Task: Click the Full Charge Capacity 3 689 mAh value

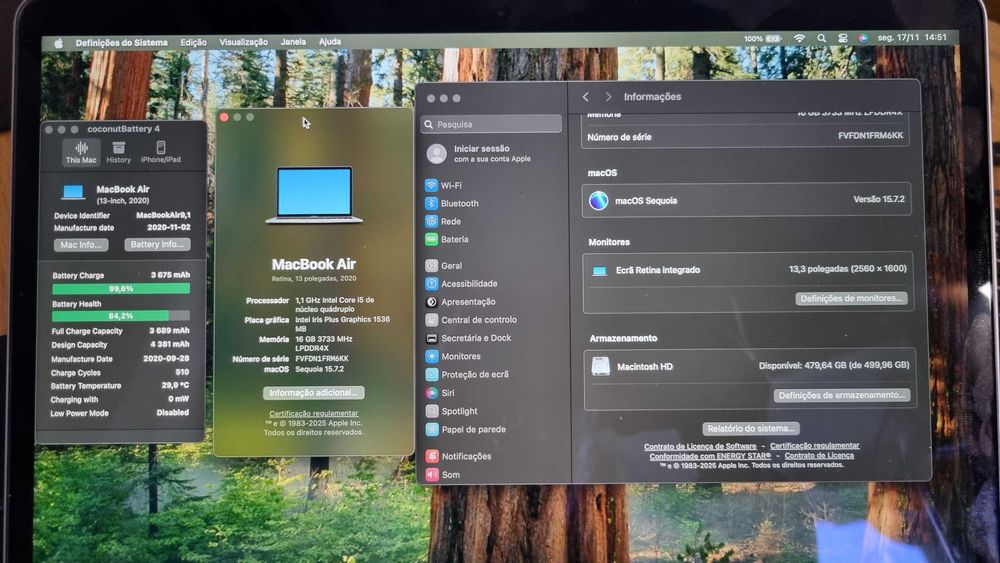Action: [x=170, y=330]
